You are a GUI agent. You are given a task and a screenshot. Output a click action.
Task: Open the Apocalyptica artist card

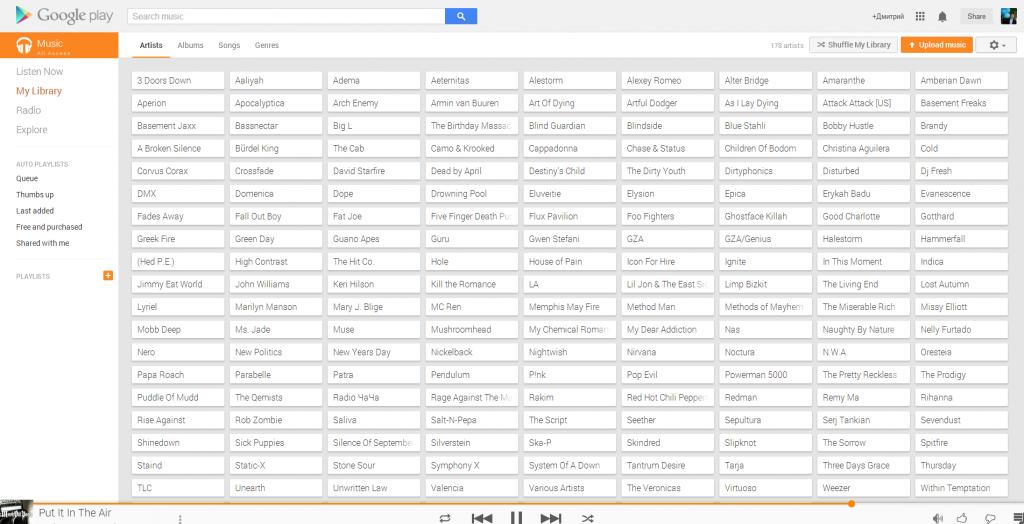coord(276,103)
